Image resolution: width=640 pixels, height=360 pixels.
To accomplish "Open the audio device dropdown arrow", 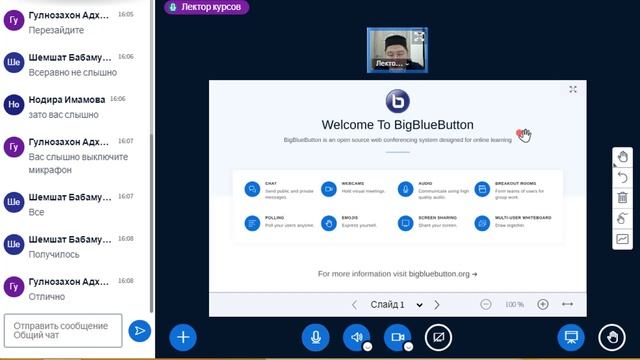I will click(x=367, y=347).
